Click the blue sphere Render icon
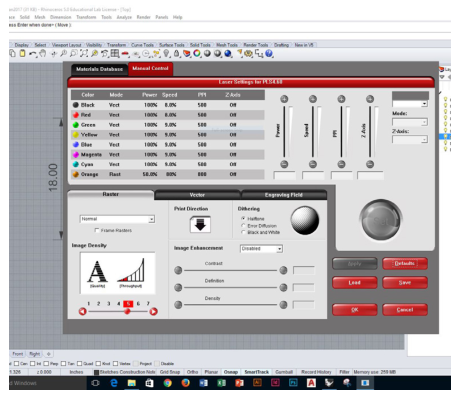Viewport: 459px width, 395px height. tap(228, 53)
